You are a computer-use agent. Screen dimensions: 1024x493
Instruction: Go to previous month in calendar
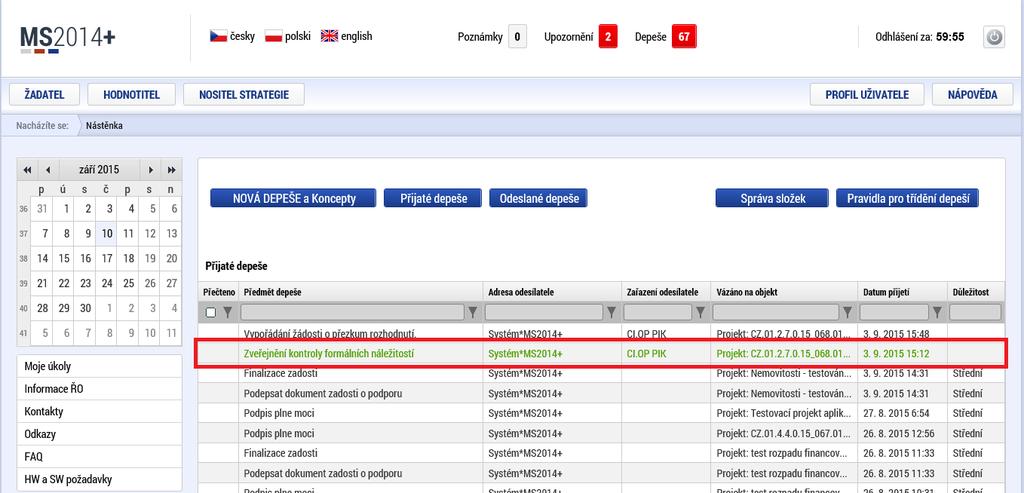(x=48, y=170)
